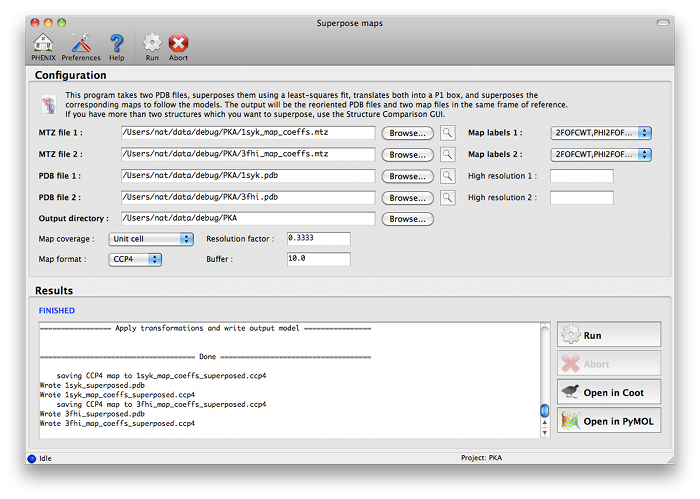The width and height of the screenshot is (700, 499).
Task: Open results in Coot
Action: pyautogui.click(x=609, y=392)
